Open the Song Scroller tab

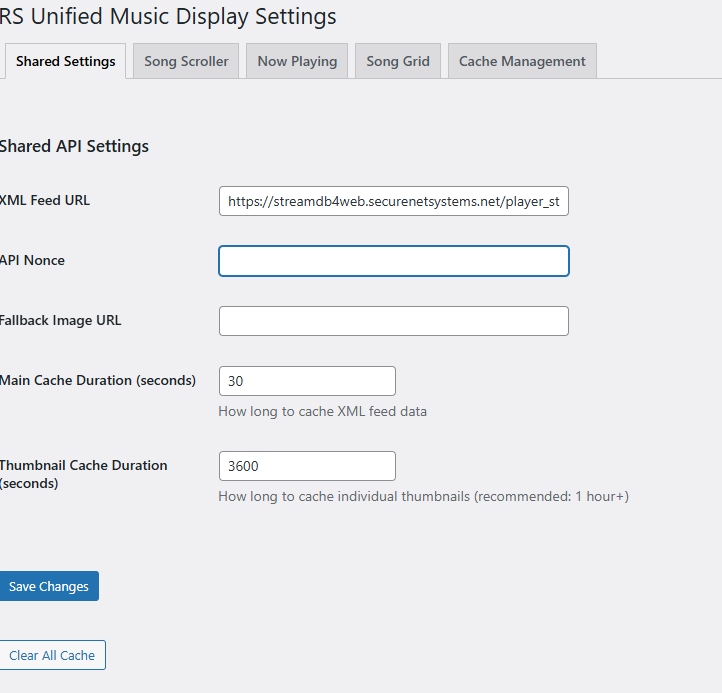pyautogui.click(x=186, y=61)
